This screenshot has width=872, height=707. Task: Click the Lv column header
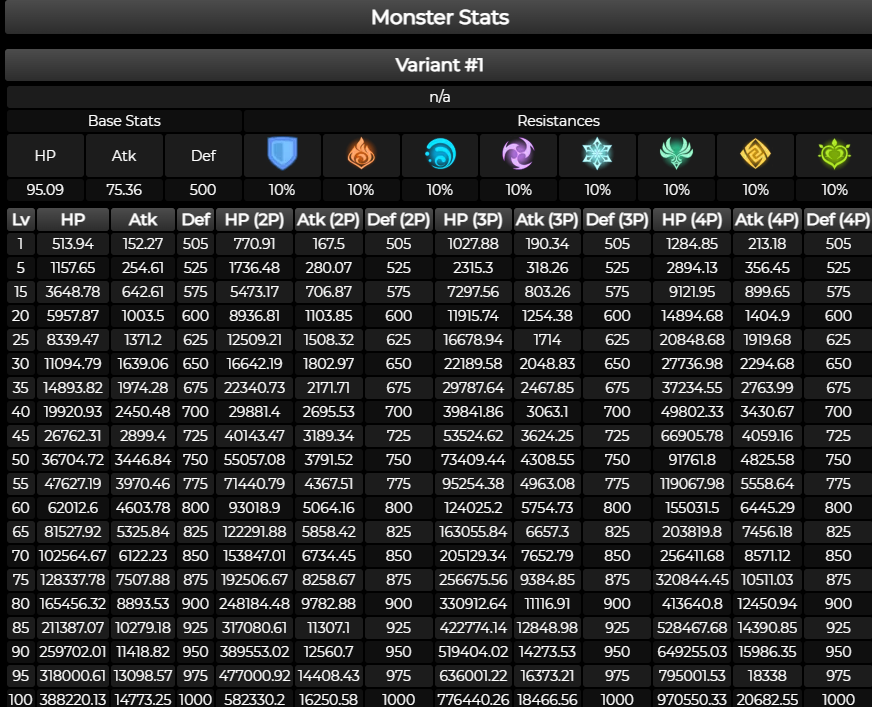21,220
